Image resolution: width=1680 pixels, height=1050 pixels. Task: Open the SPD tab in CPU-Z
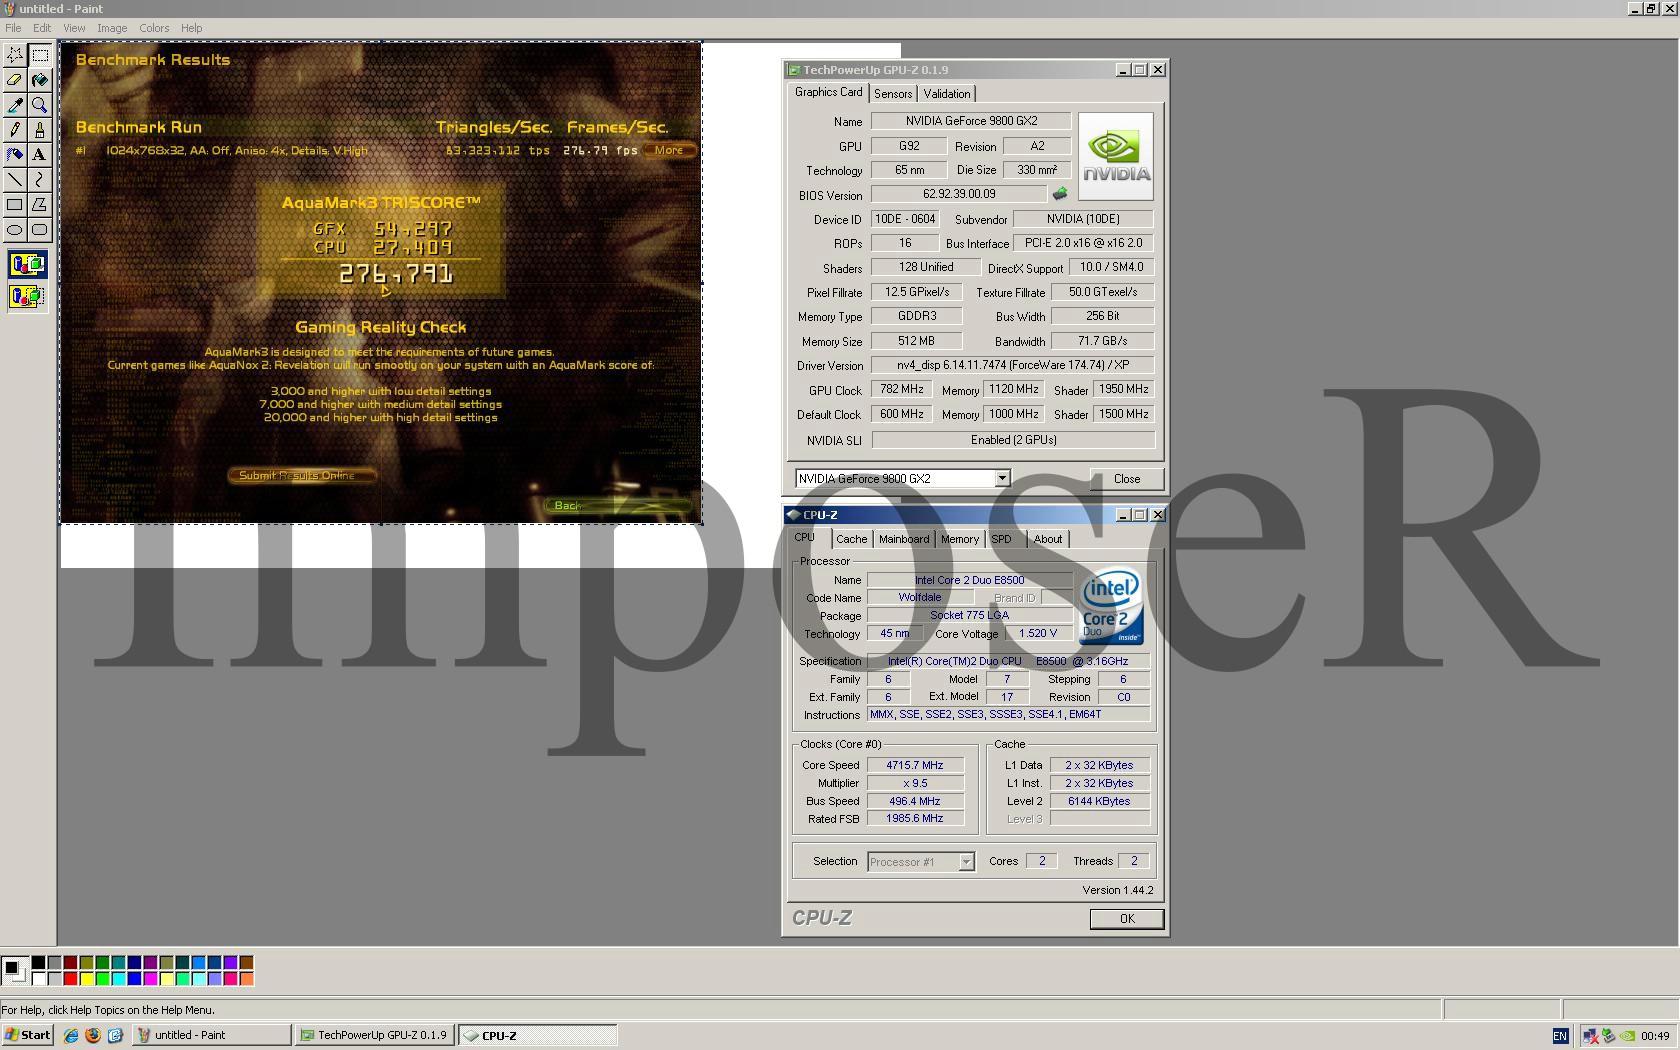[1001, 539]
